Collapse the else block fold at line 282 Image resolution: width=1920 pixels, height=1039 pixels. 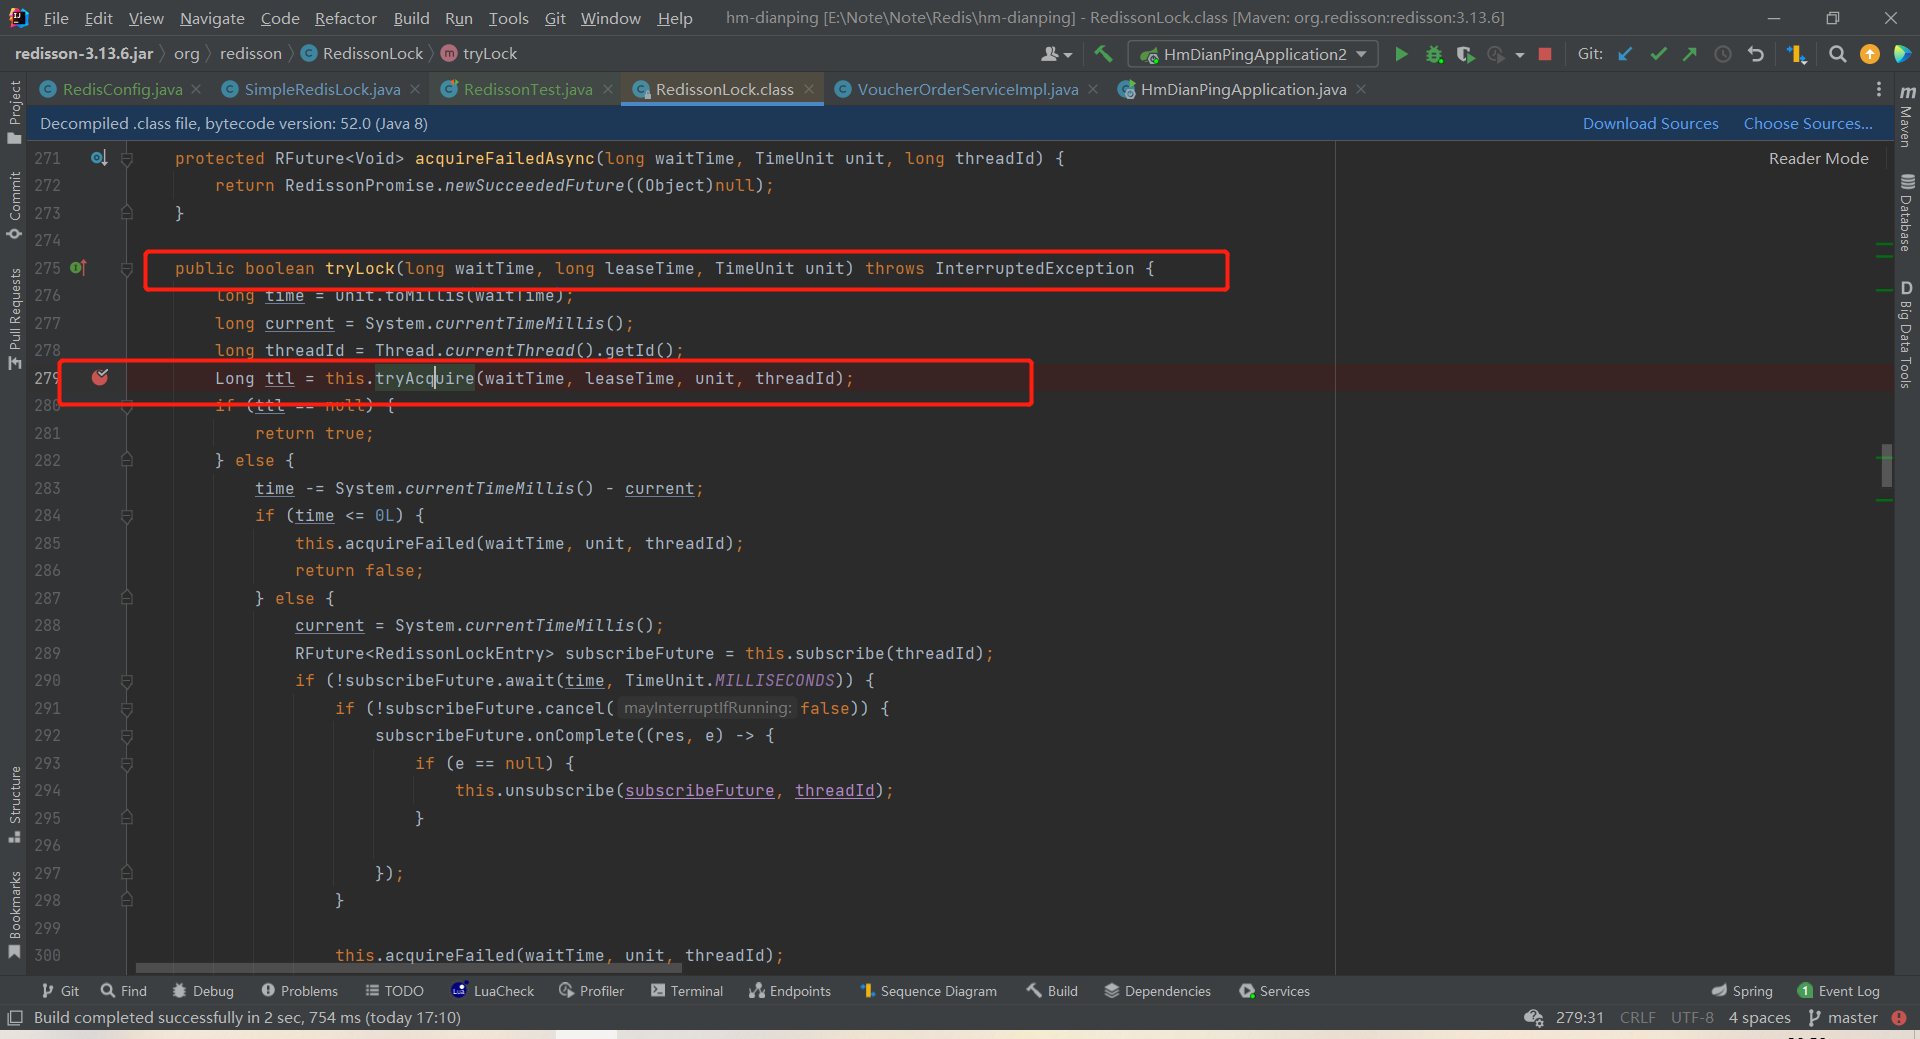pos(127,460)
